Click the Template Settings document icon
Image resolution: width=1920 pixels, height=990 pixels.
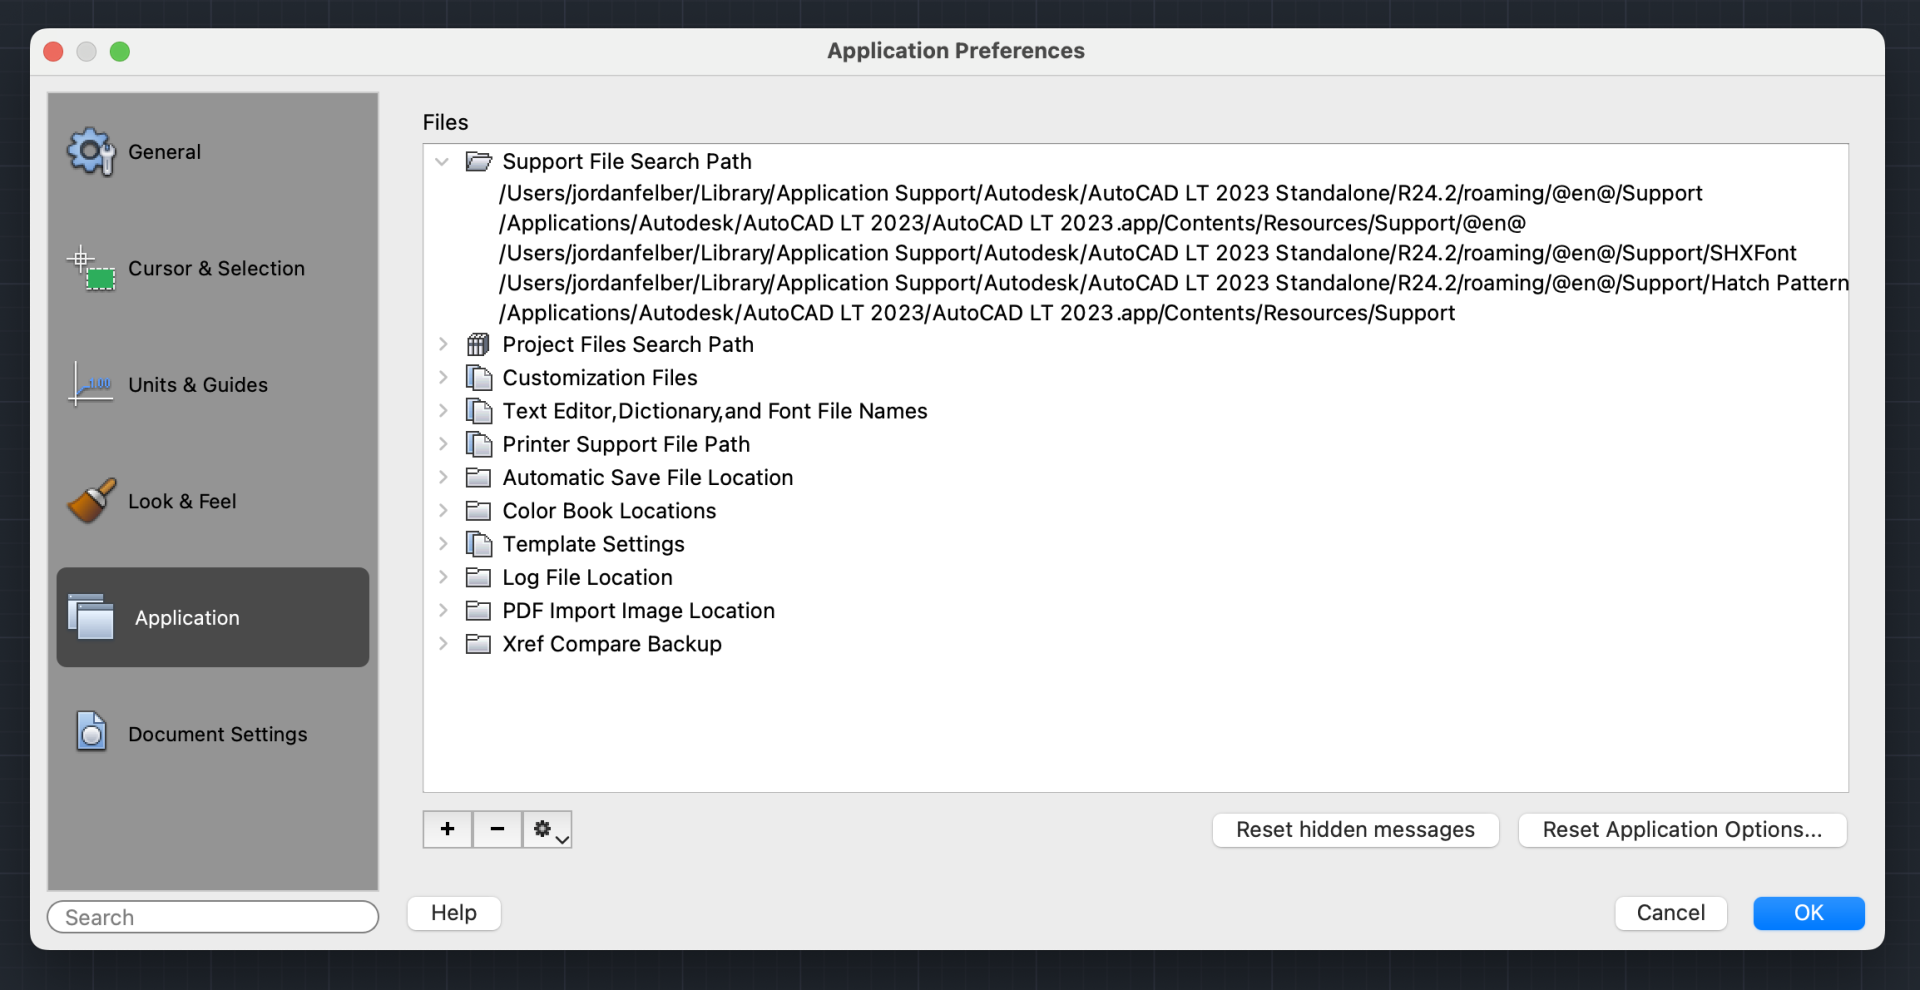(479, 544)
